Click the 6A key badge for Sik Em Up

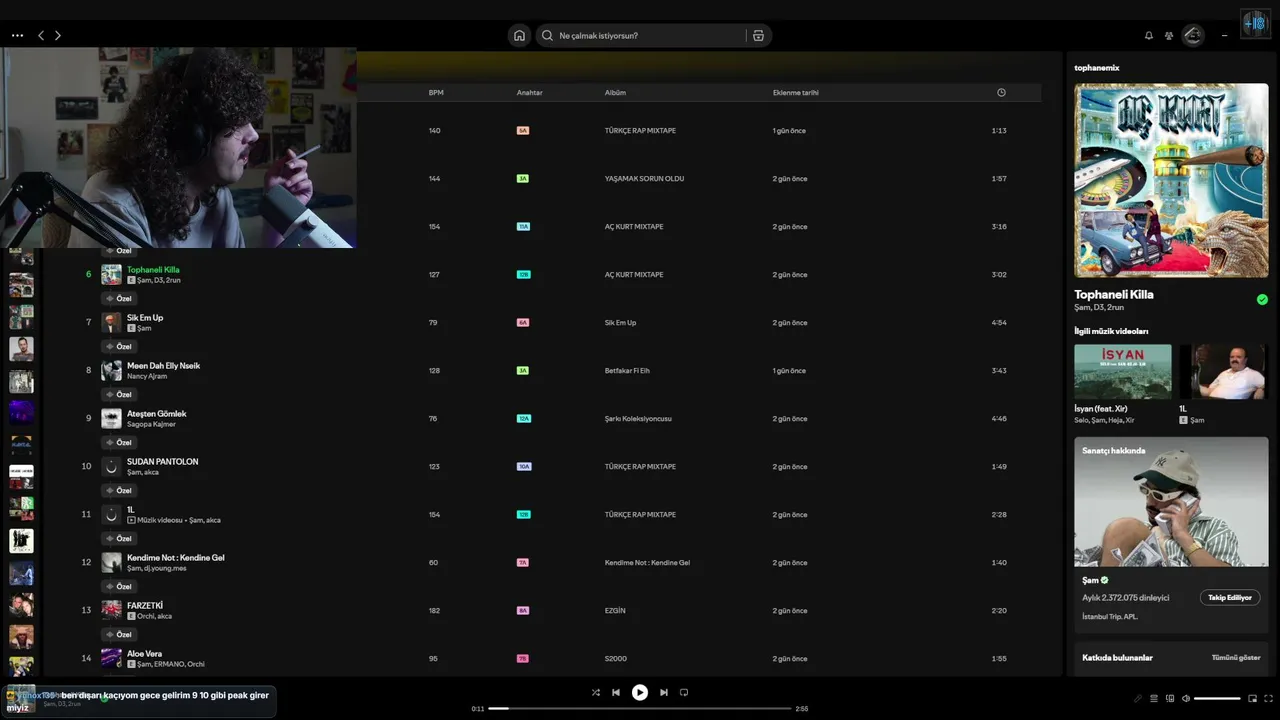(x=523, y=322)
